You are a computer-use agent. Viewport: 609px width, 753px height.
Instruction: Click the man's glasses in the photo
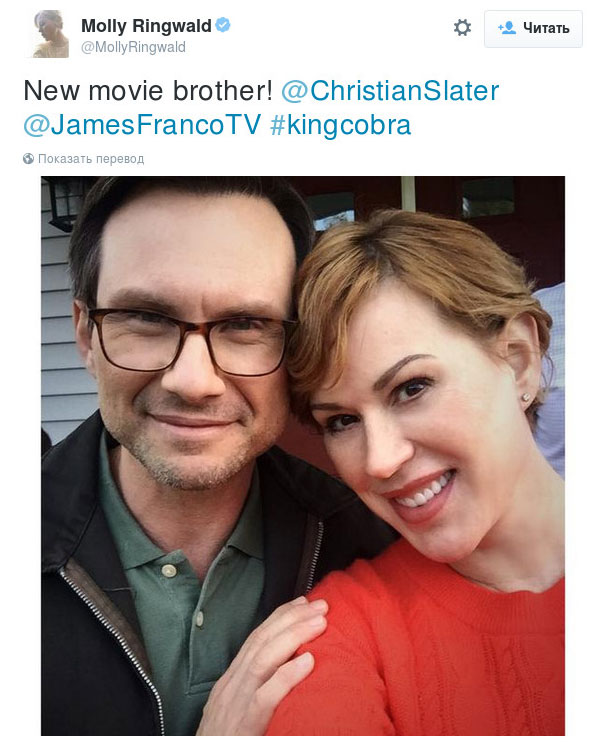click(x=192, y=340)
